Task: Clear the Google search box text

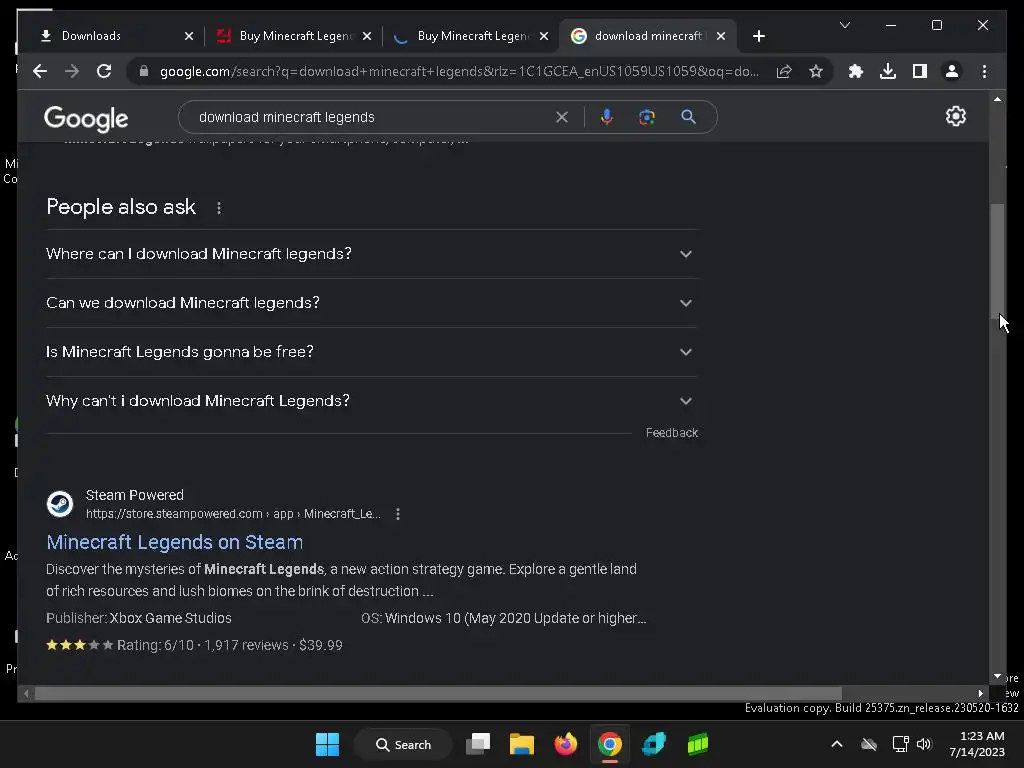Action: [x=562, y=117]
